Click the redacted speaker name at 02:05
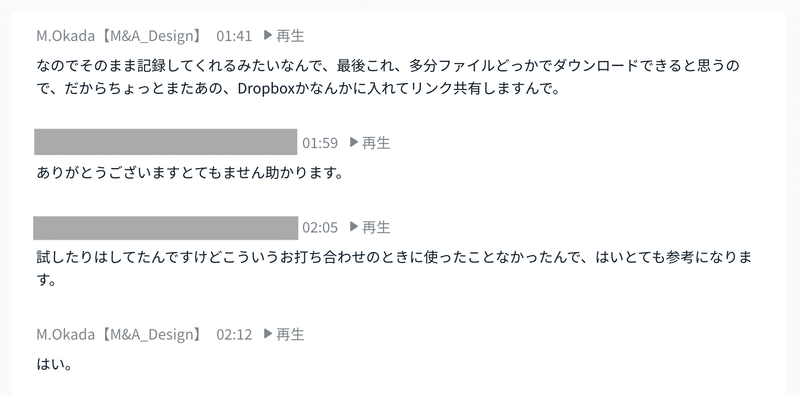This screenshot has width=800, height=395. click(166, 228)
